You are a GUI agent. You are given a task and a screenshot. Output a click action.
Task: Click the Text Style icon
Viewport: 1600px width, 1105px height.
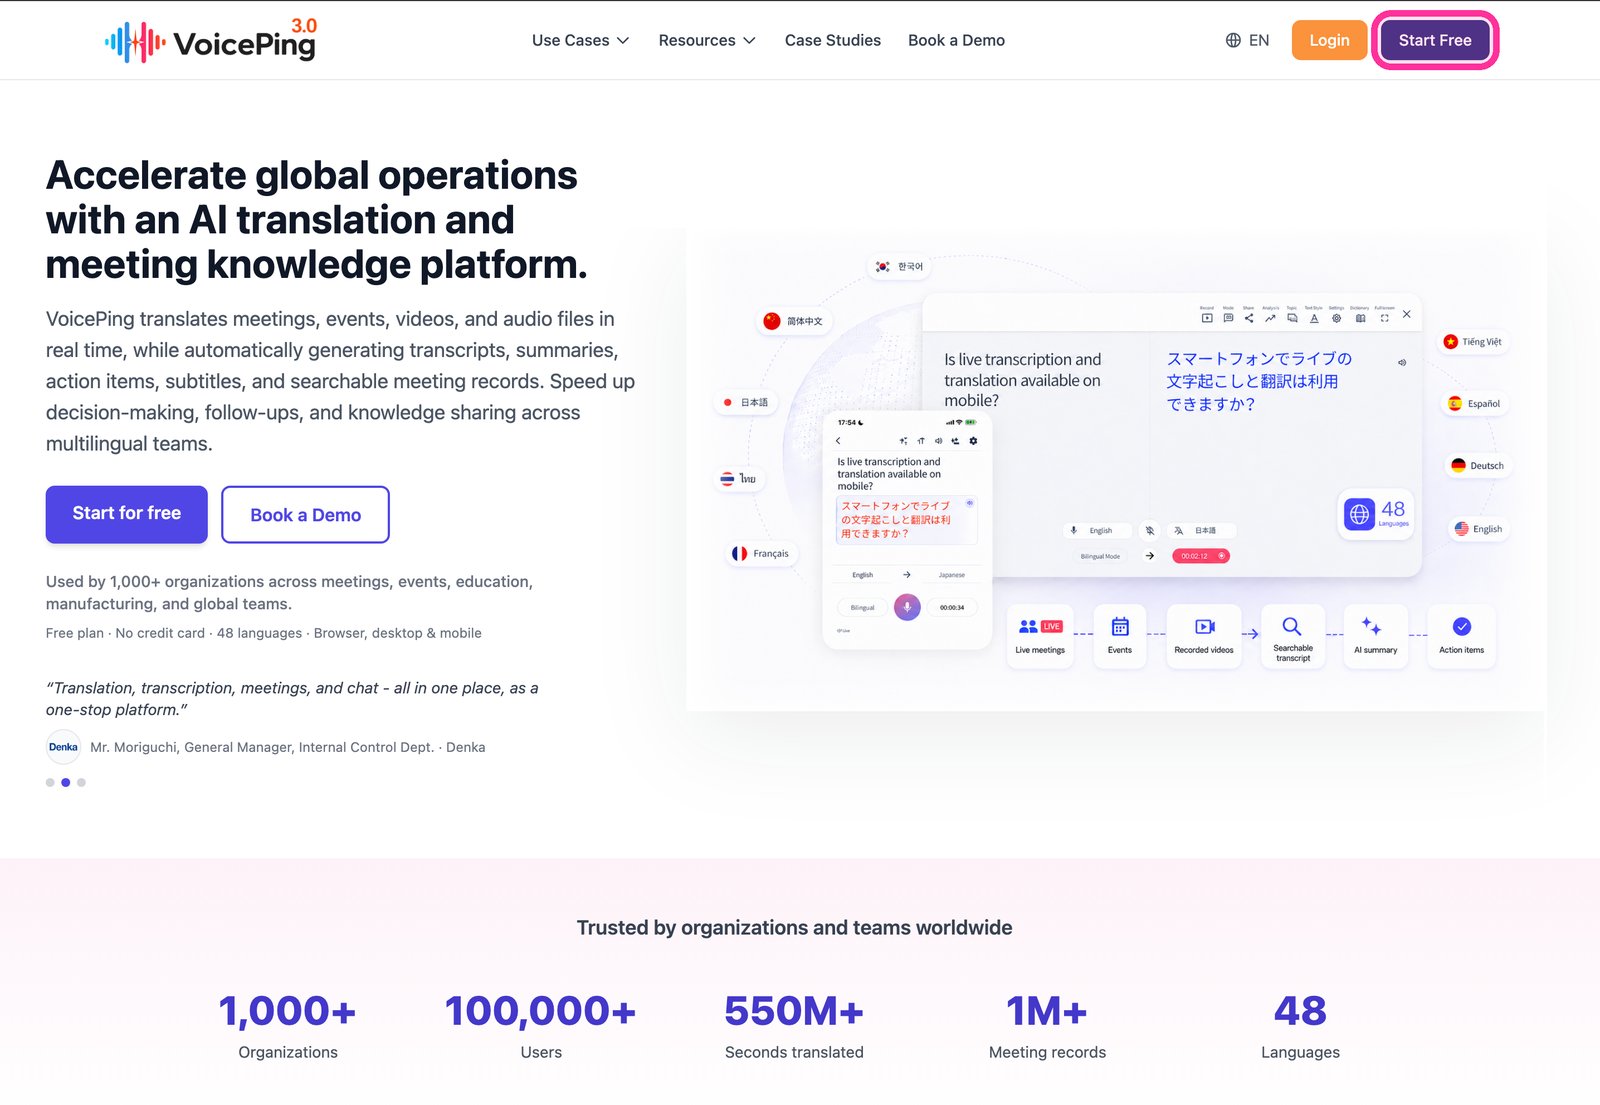[x=1314, y=318]
